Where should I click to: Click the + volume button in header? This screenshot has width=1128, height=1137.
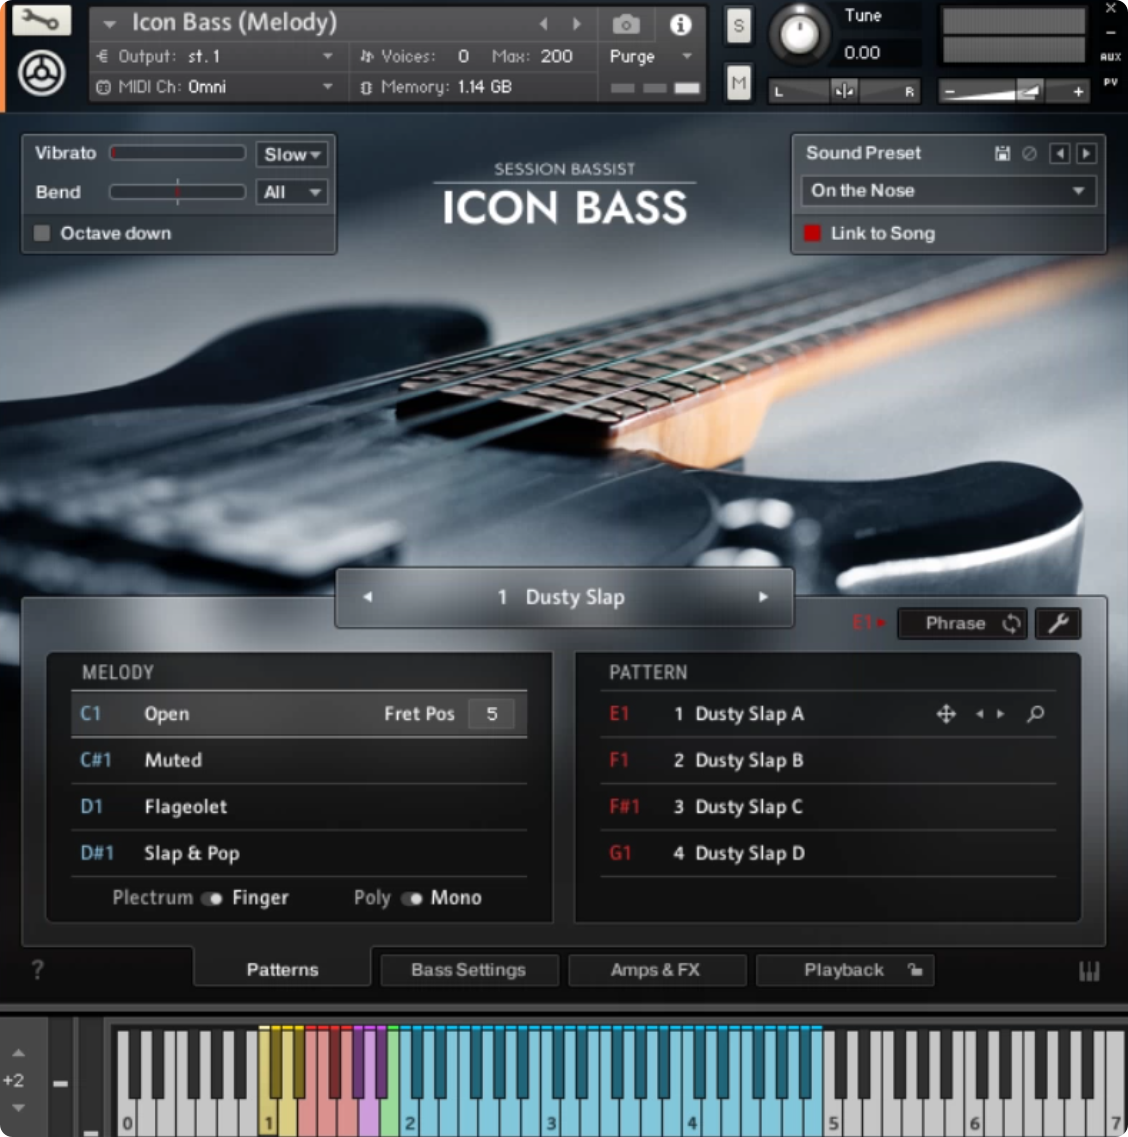[x=1078, y=91]
